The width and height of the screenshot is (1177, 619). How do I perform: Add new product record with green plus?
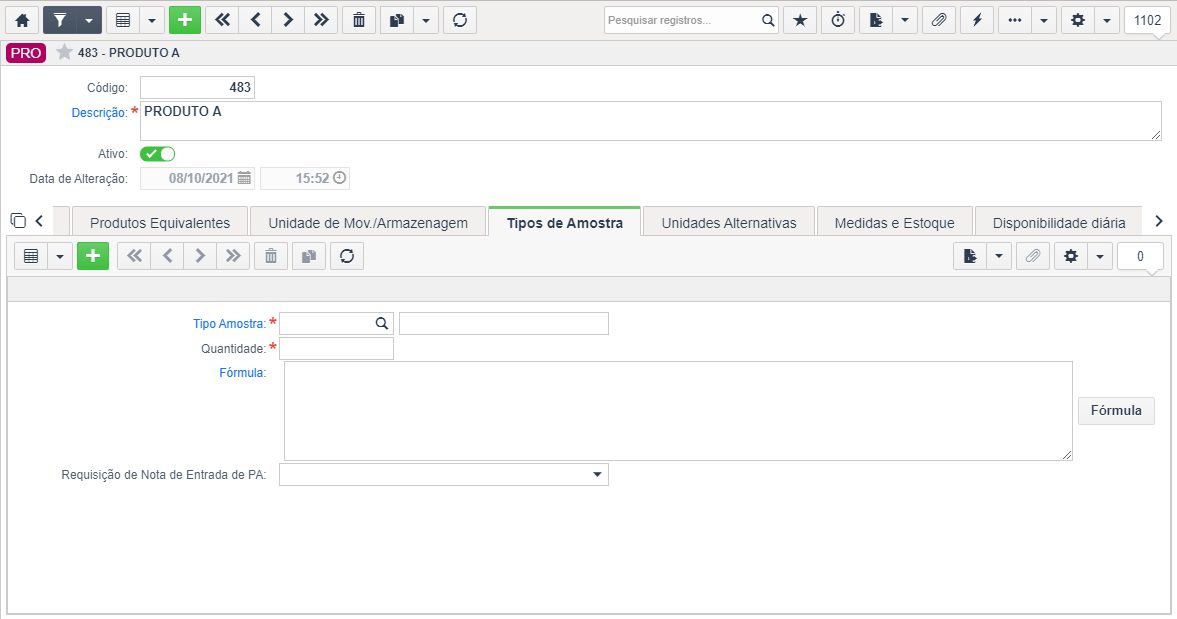click(x=185, y=20)
